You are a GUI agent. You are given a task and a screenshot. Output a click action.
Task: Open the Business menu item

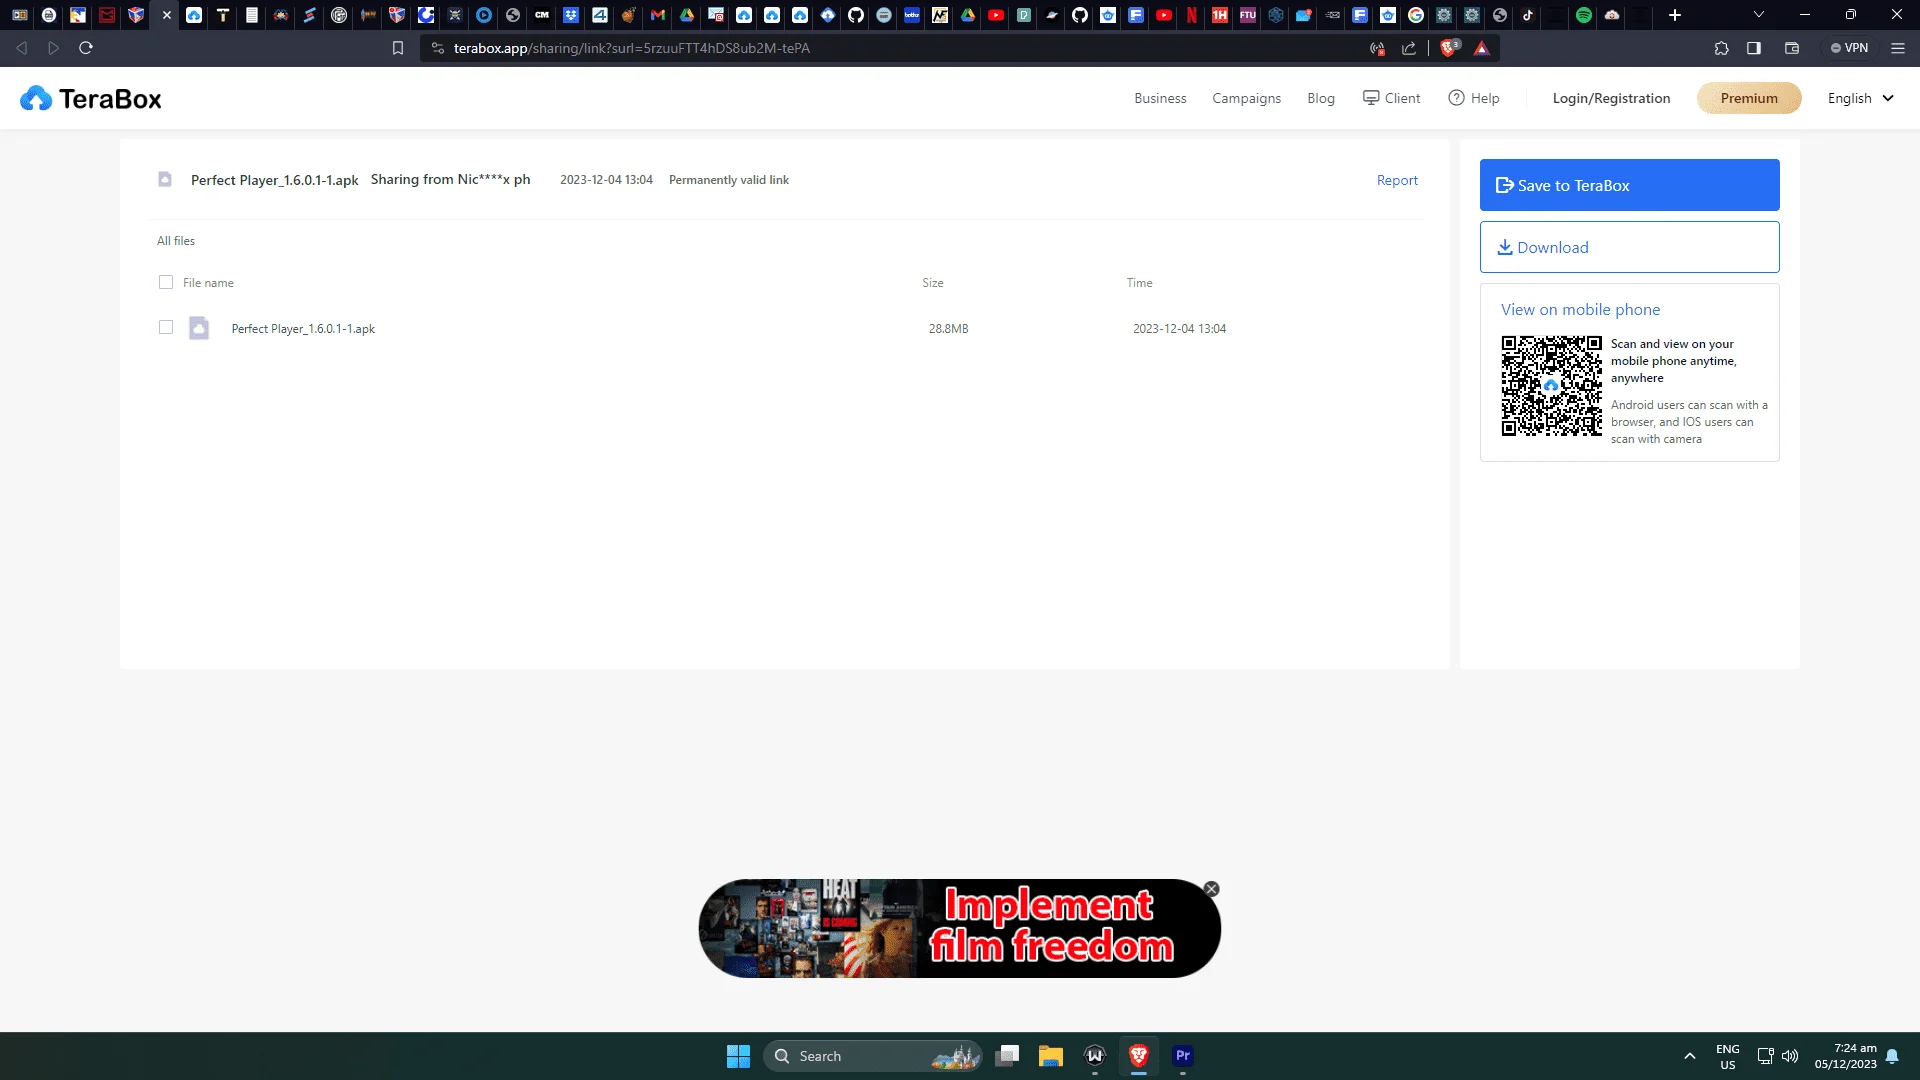click(1160, 98)
